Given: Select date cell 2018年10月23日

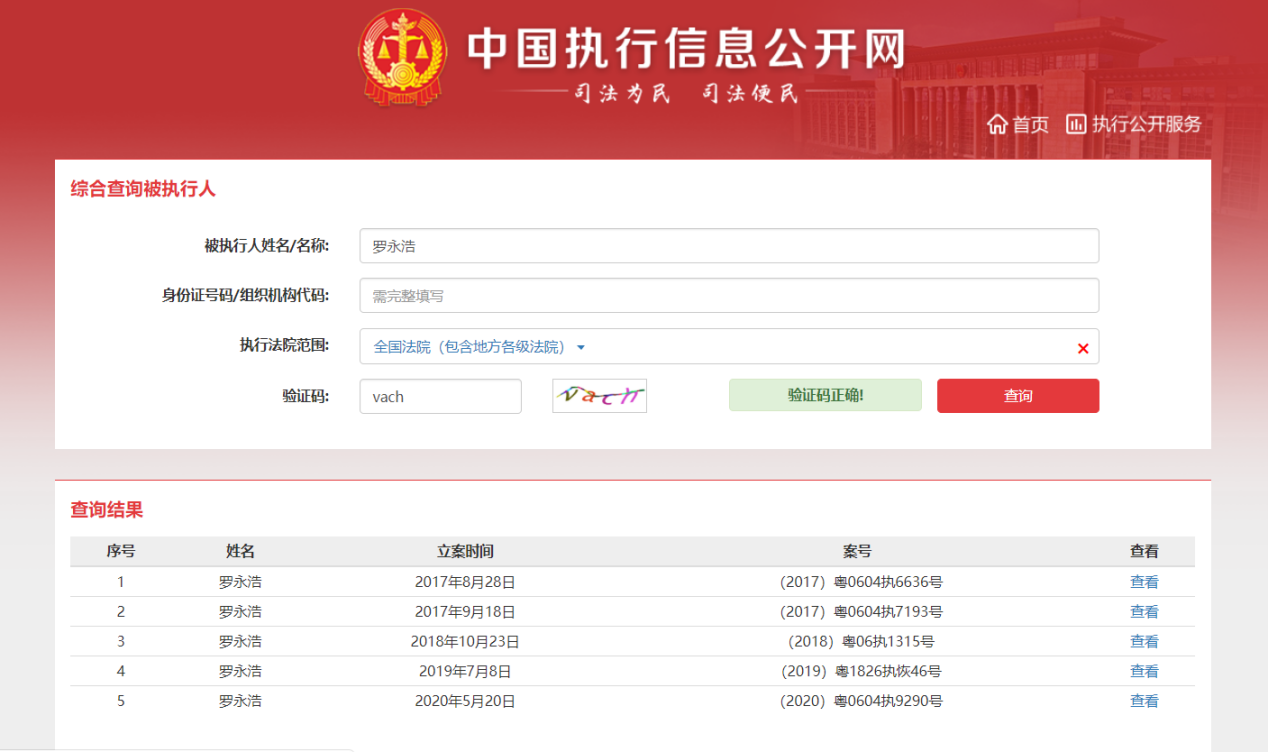Looking at the screenshot, I should [465, 642].
